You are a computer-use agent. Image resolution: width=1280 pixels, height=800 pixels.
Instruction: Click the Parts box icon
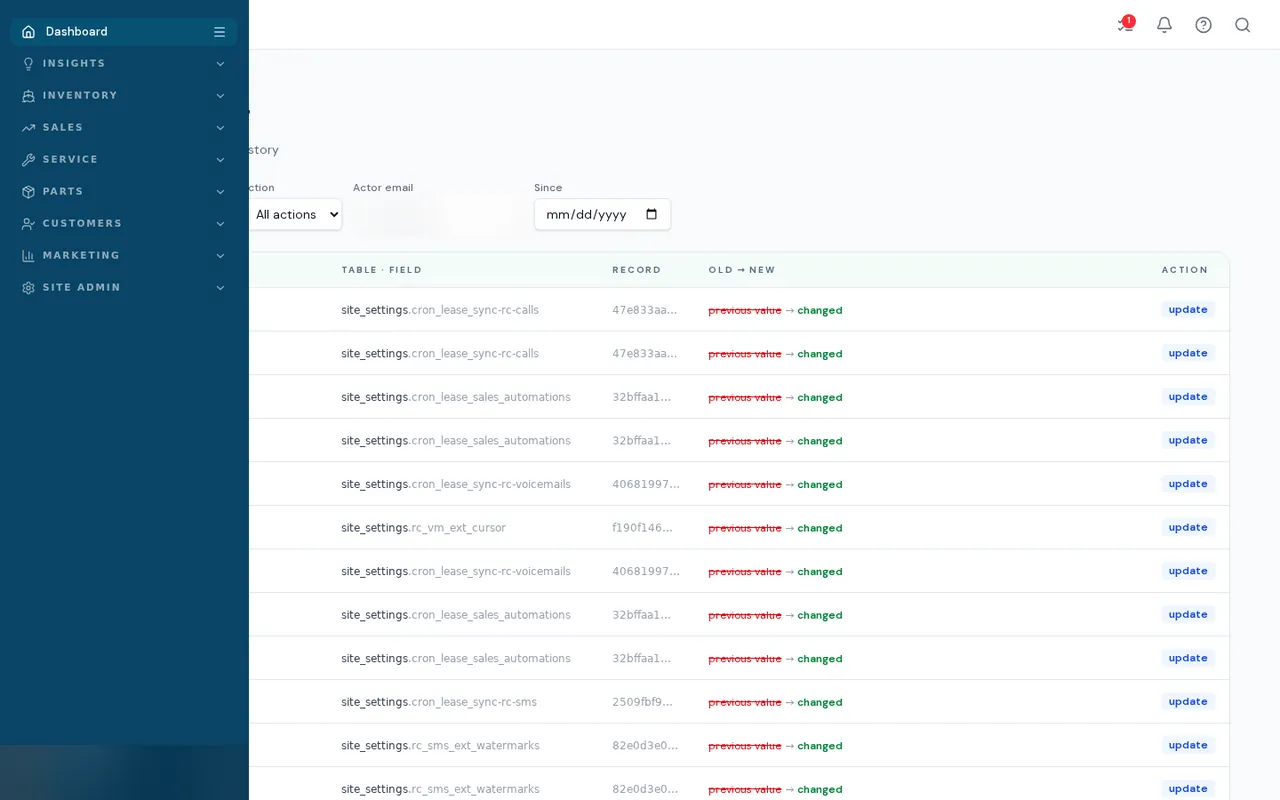tap(28, 192)
